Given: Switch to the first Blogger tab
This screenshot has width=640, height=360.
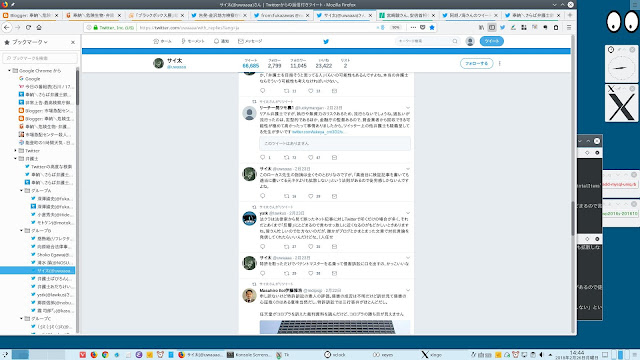Looking at the screenshot, I should [x=31, y=15].
